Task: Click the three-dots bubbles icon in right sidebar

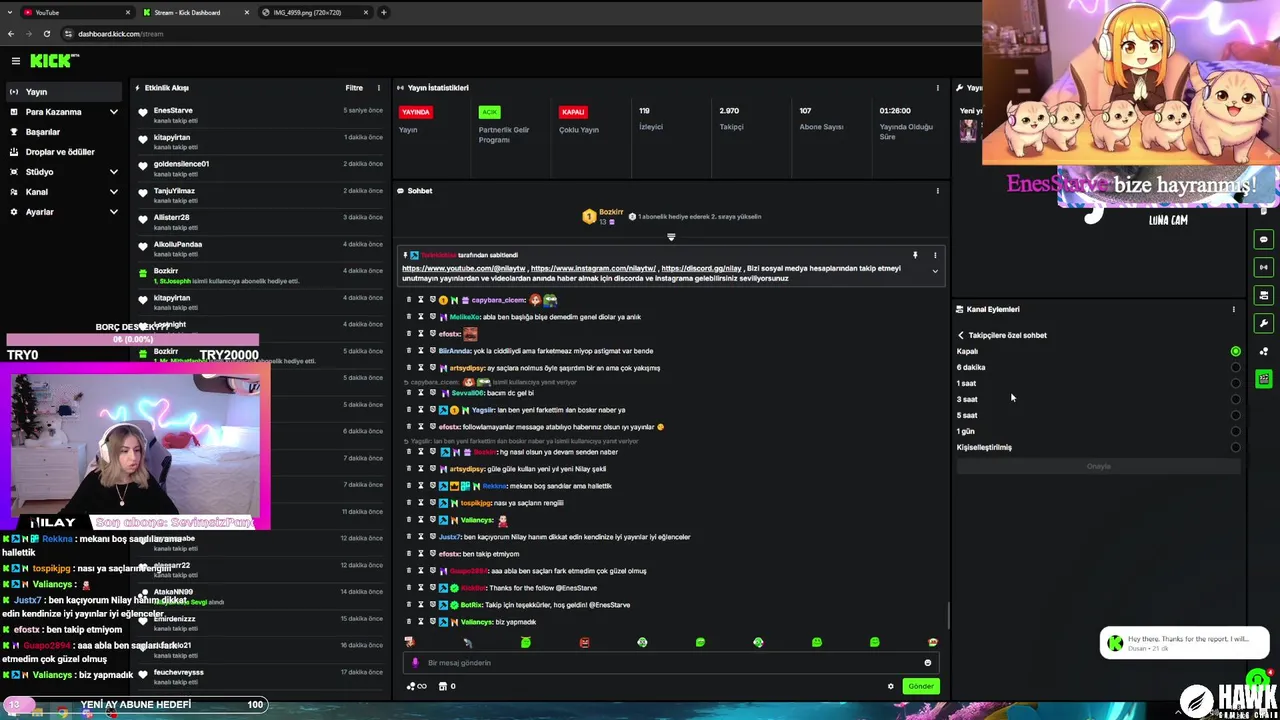Action: click(x=1264, y=351)
